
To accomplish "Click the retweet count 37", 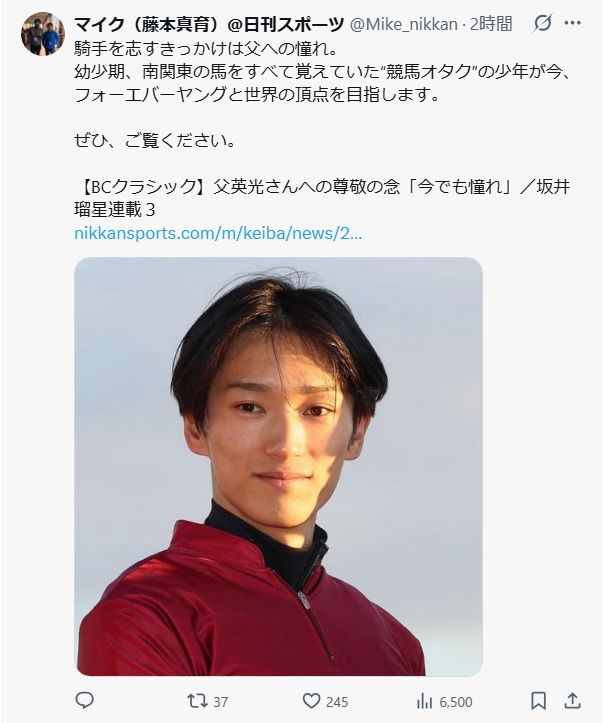I will coord(220,702).
